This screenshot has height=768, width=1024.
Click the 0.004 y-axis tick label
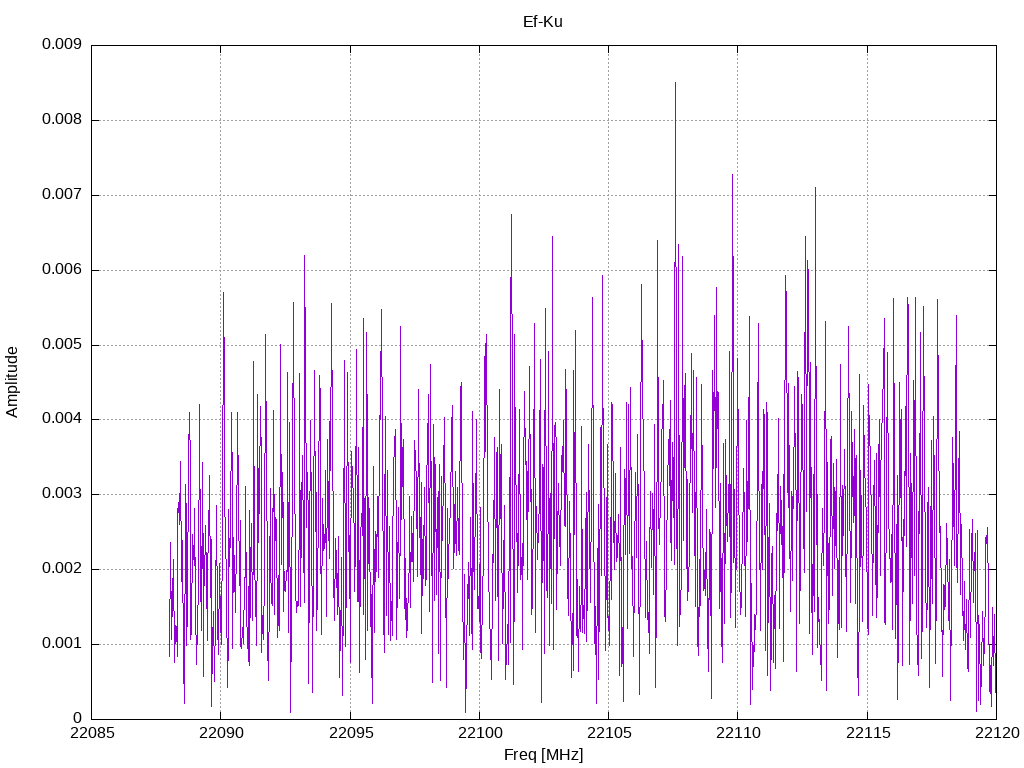[x=62, y=419]
